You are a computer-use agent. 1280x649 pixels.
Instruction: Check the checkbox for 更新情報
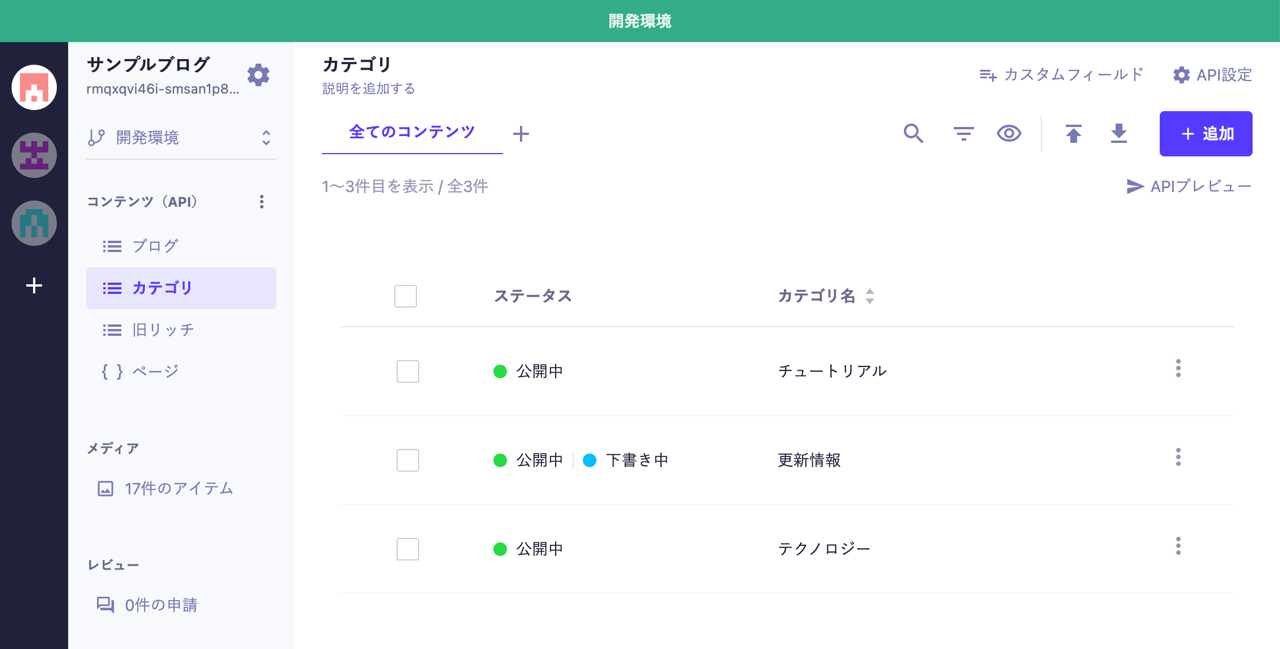pos(406,459)
